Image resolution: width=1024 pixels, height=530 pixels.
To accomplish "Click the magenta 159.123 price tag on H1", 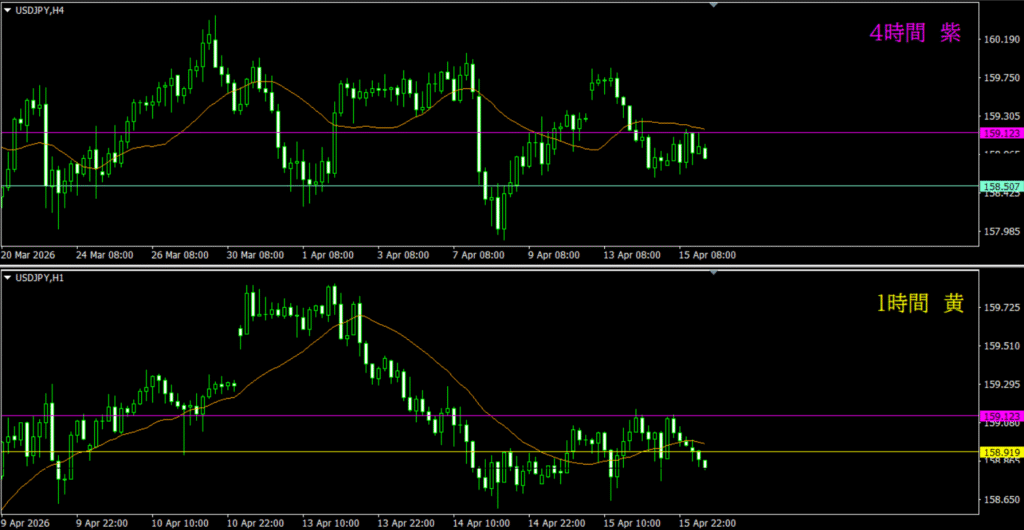I will pyautogui.click(x=1001, y=416).
